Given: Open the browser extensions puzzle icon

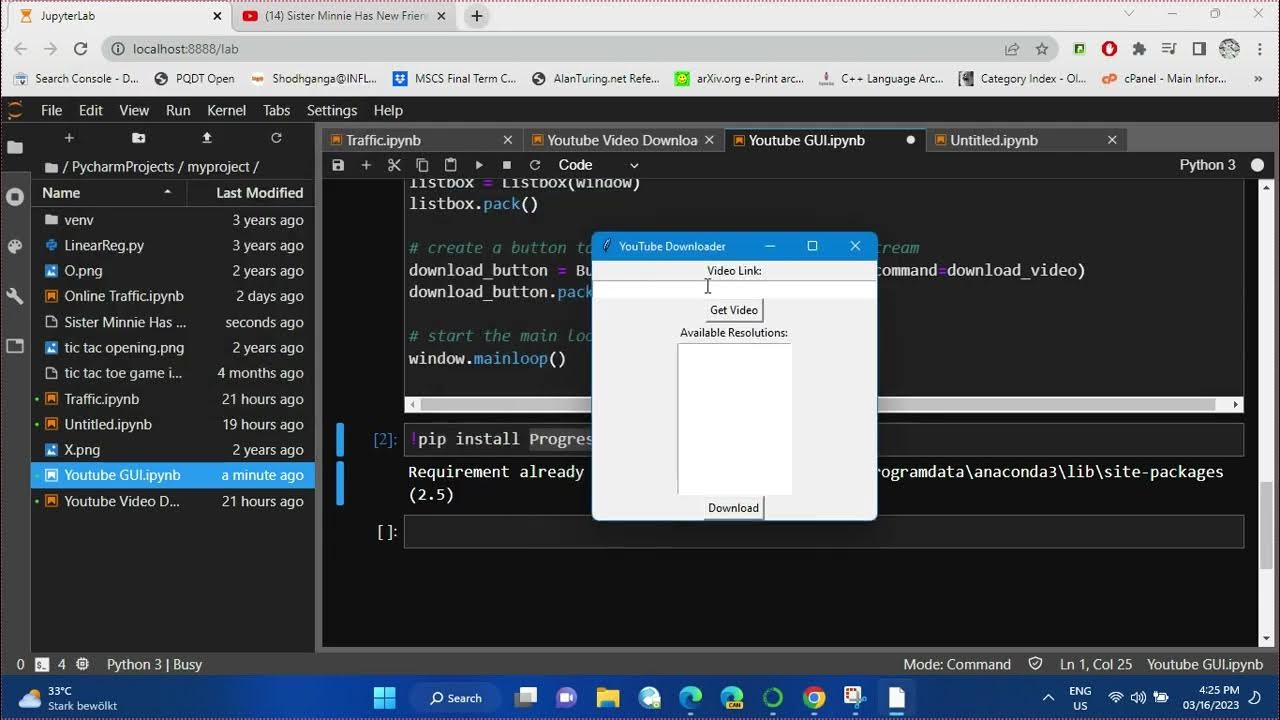Looking at the screenshot, I should [x=1139, y=48].
